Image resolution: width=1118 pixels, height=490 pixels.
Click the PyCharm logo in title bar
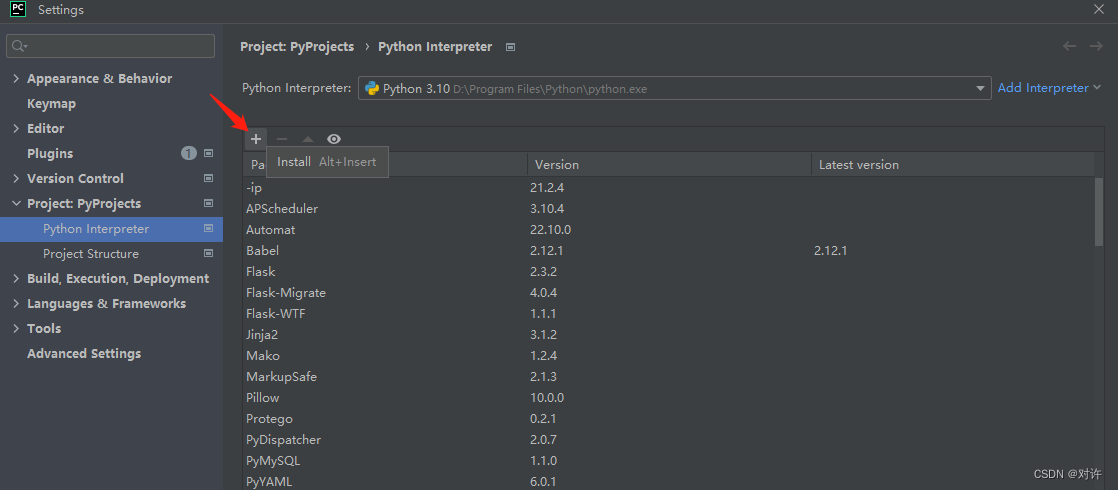(19, 9)
